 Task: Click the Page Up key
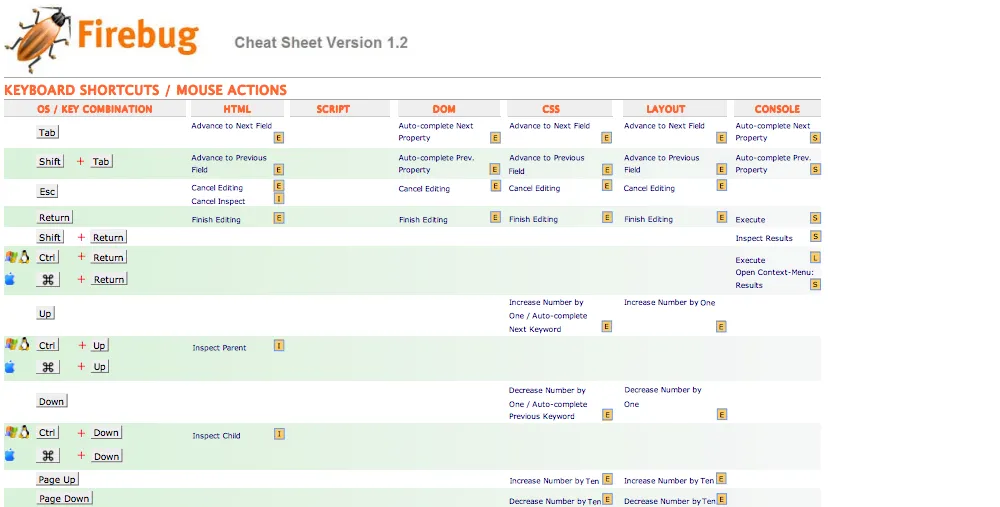(x=57, y=480)
